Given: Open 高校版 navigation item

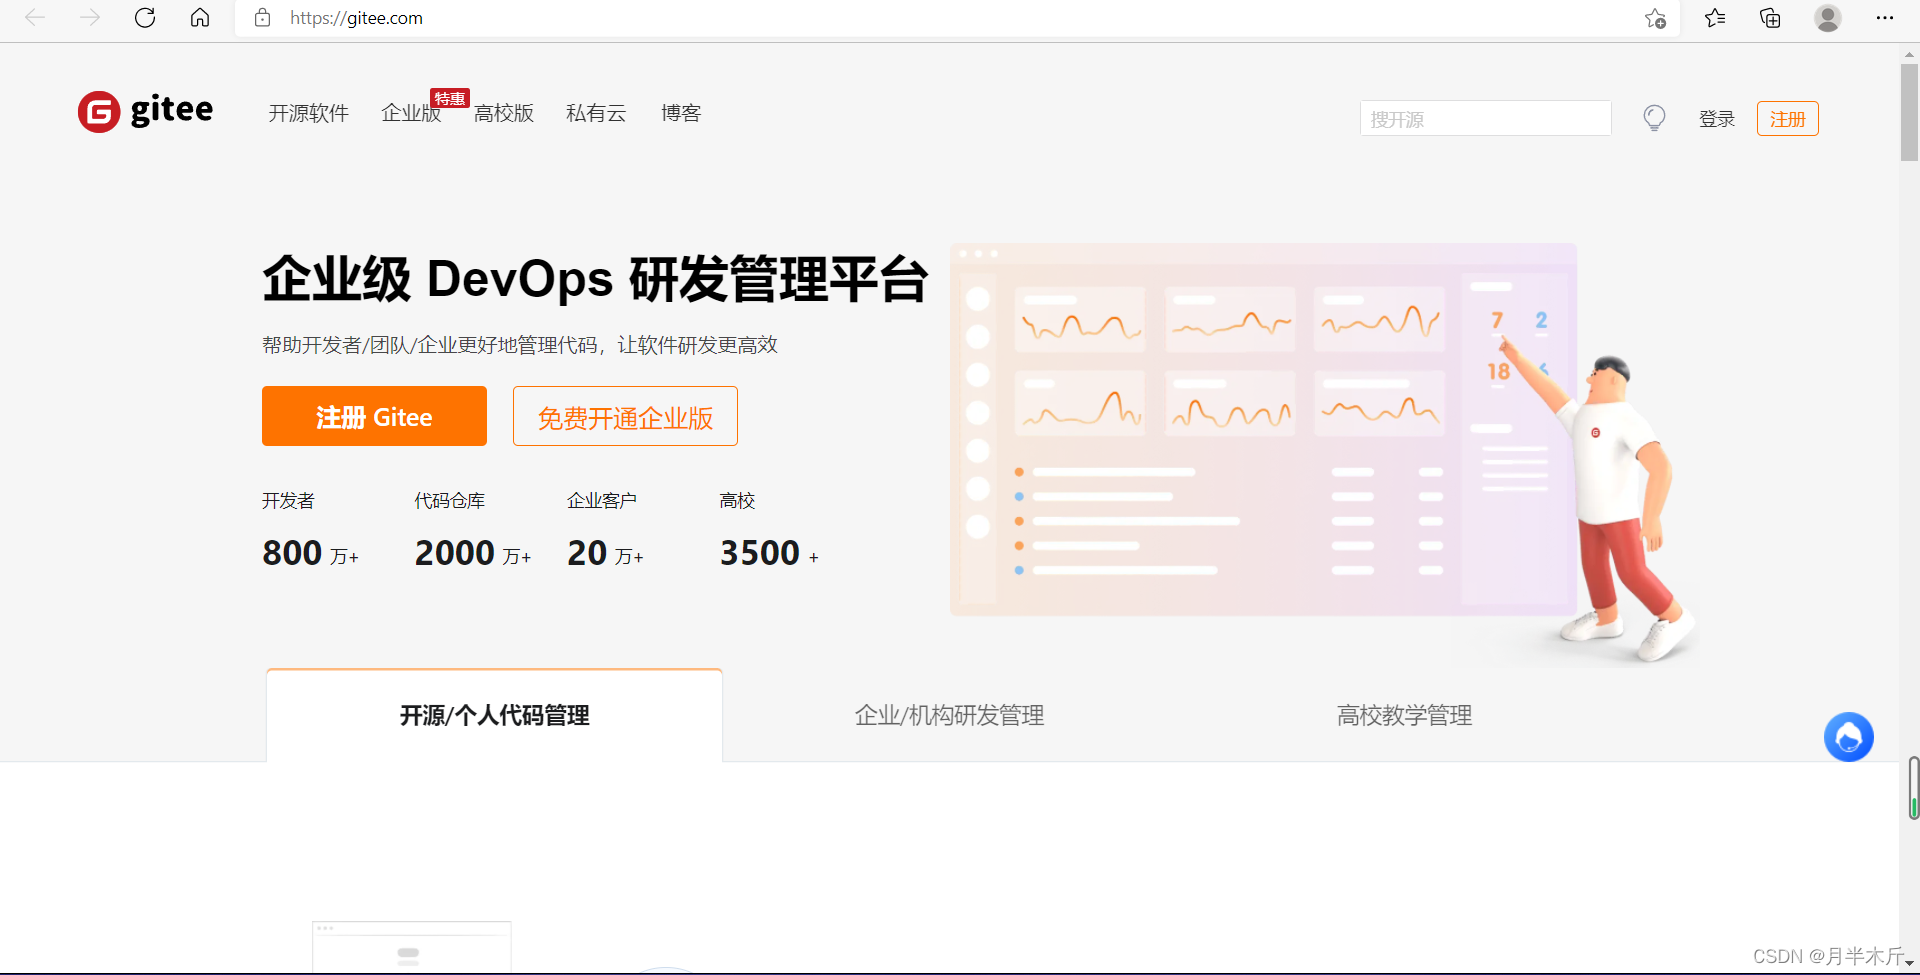Looking at the screenshot, I should 504,113.
